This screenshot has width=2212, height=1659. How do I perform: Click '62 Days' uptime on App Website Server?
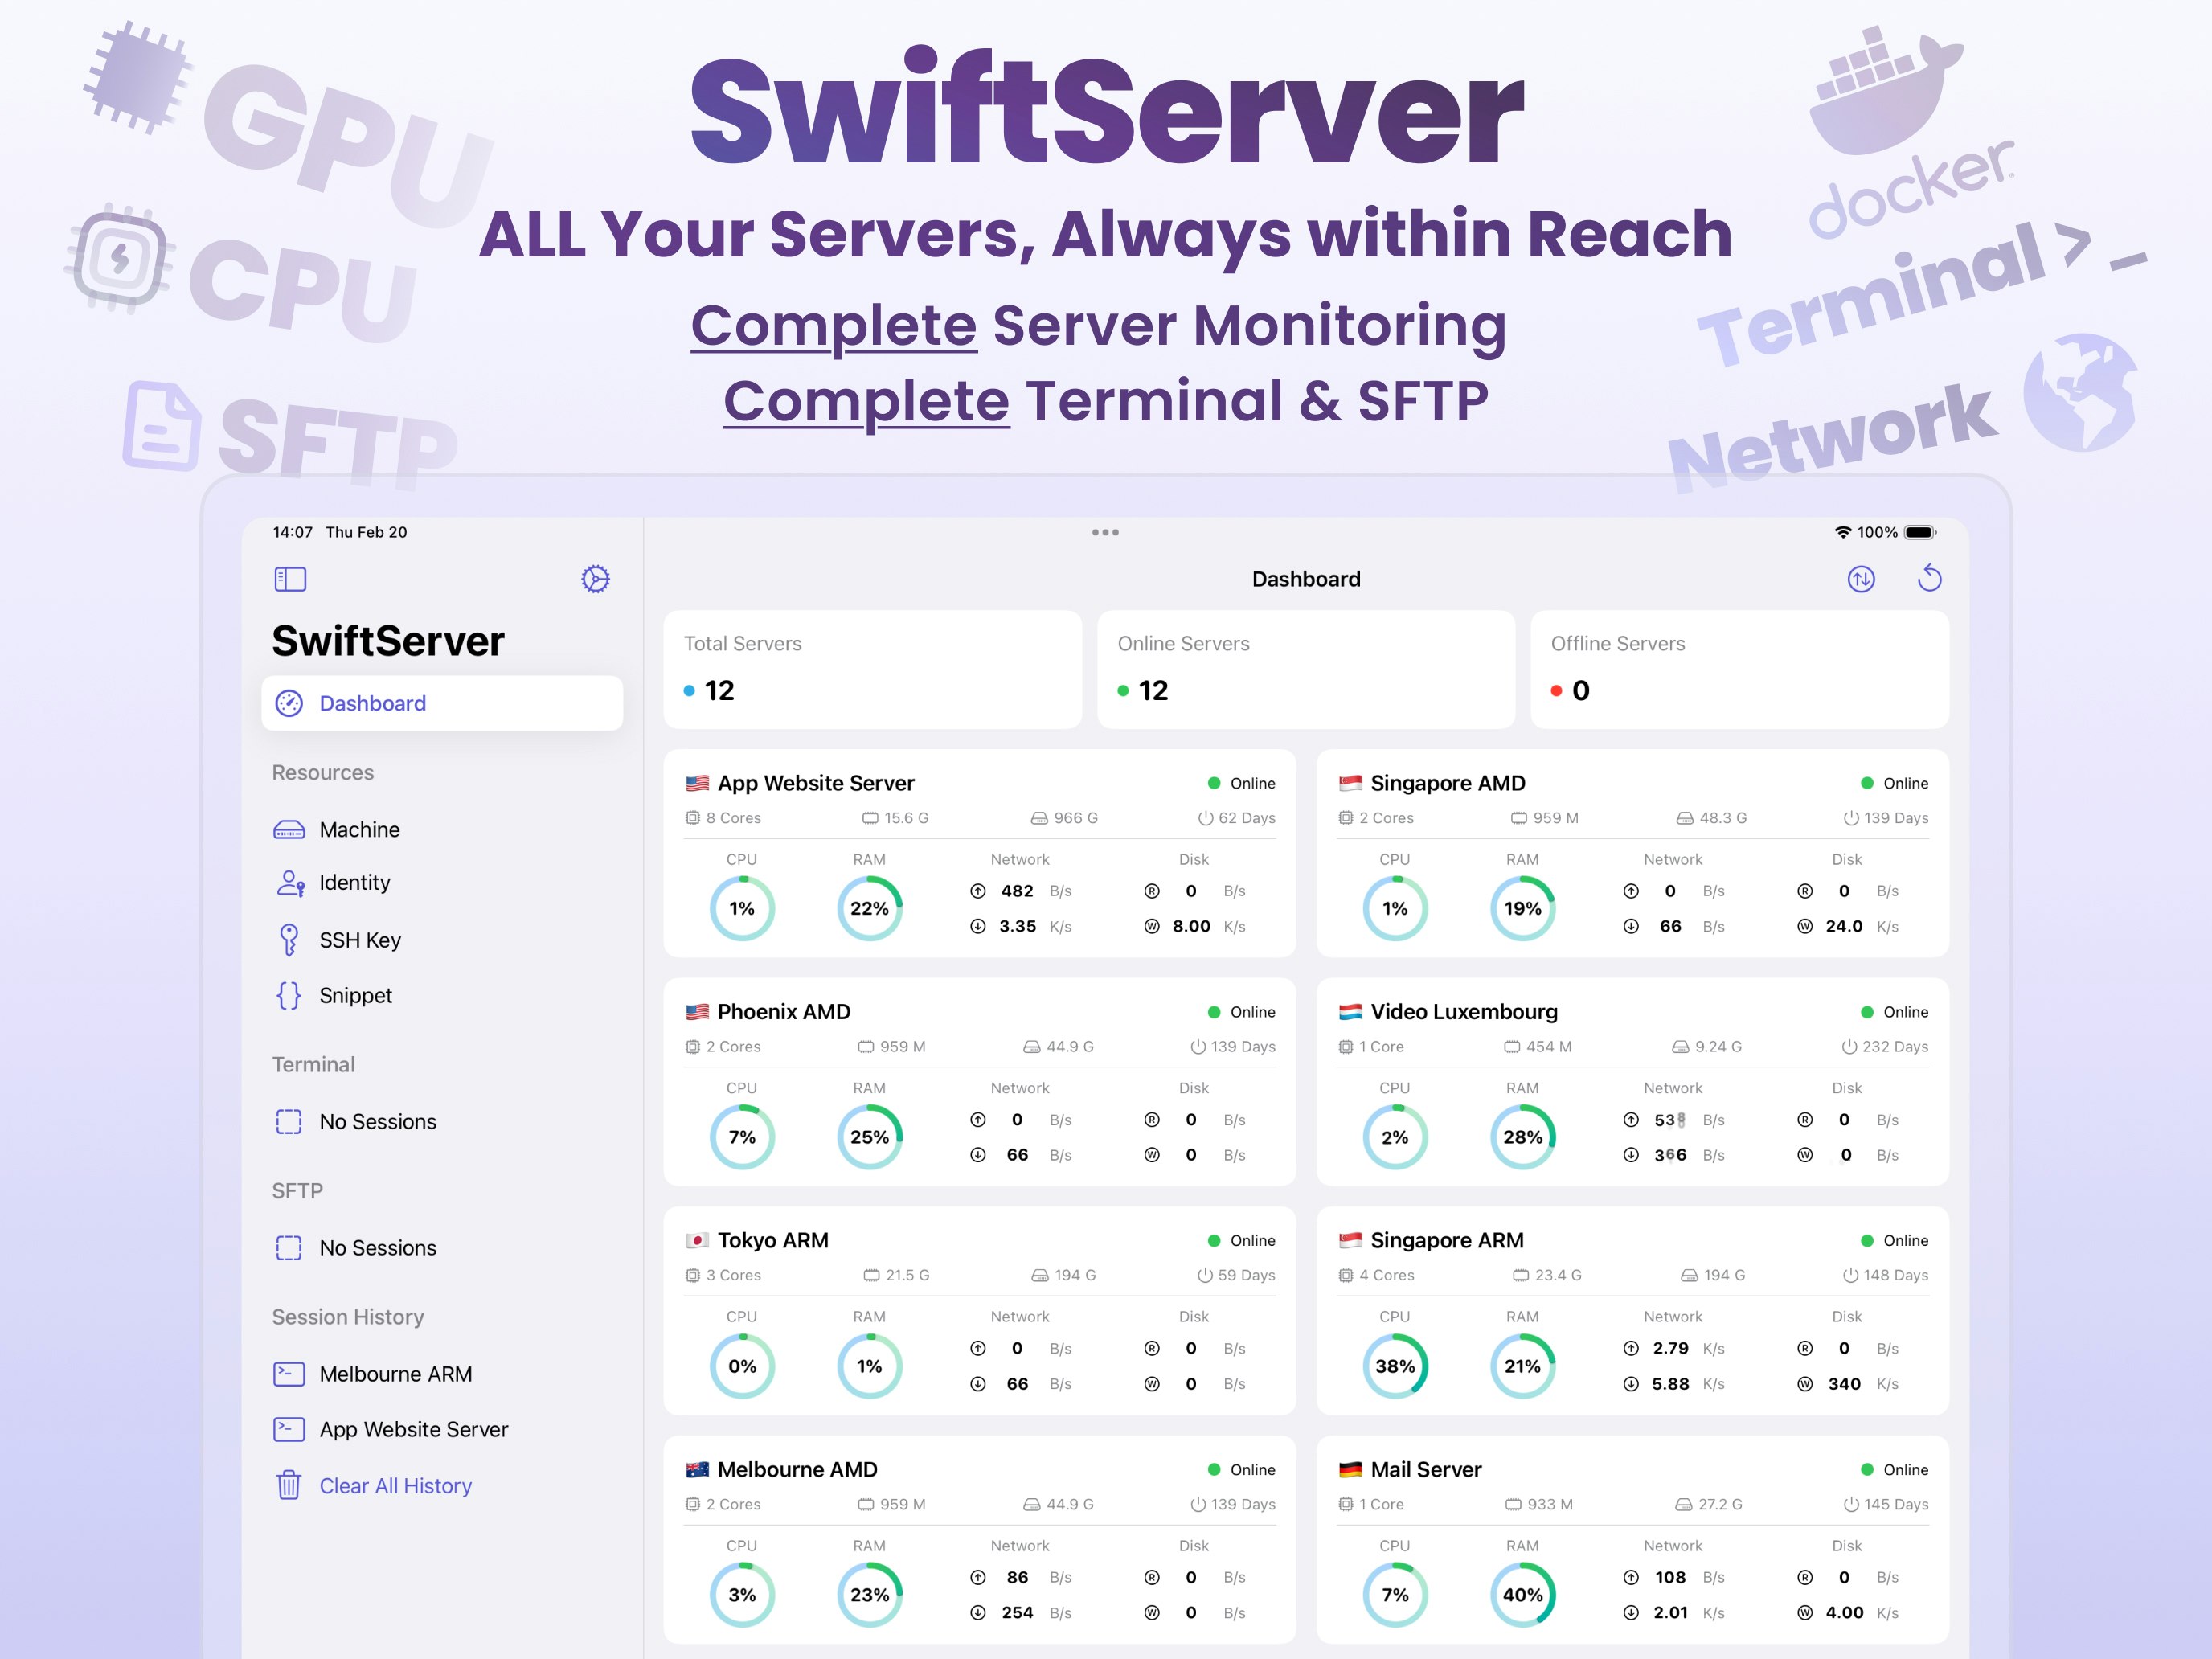point(1237,818)
